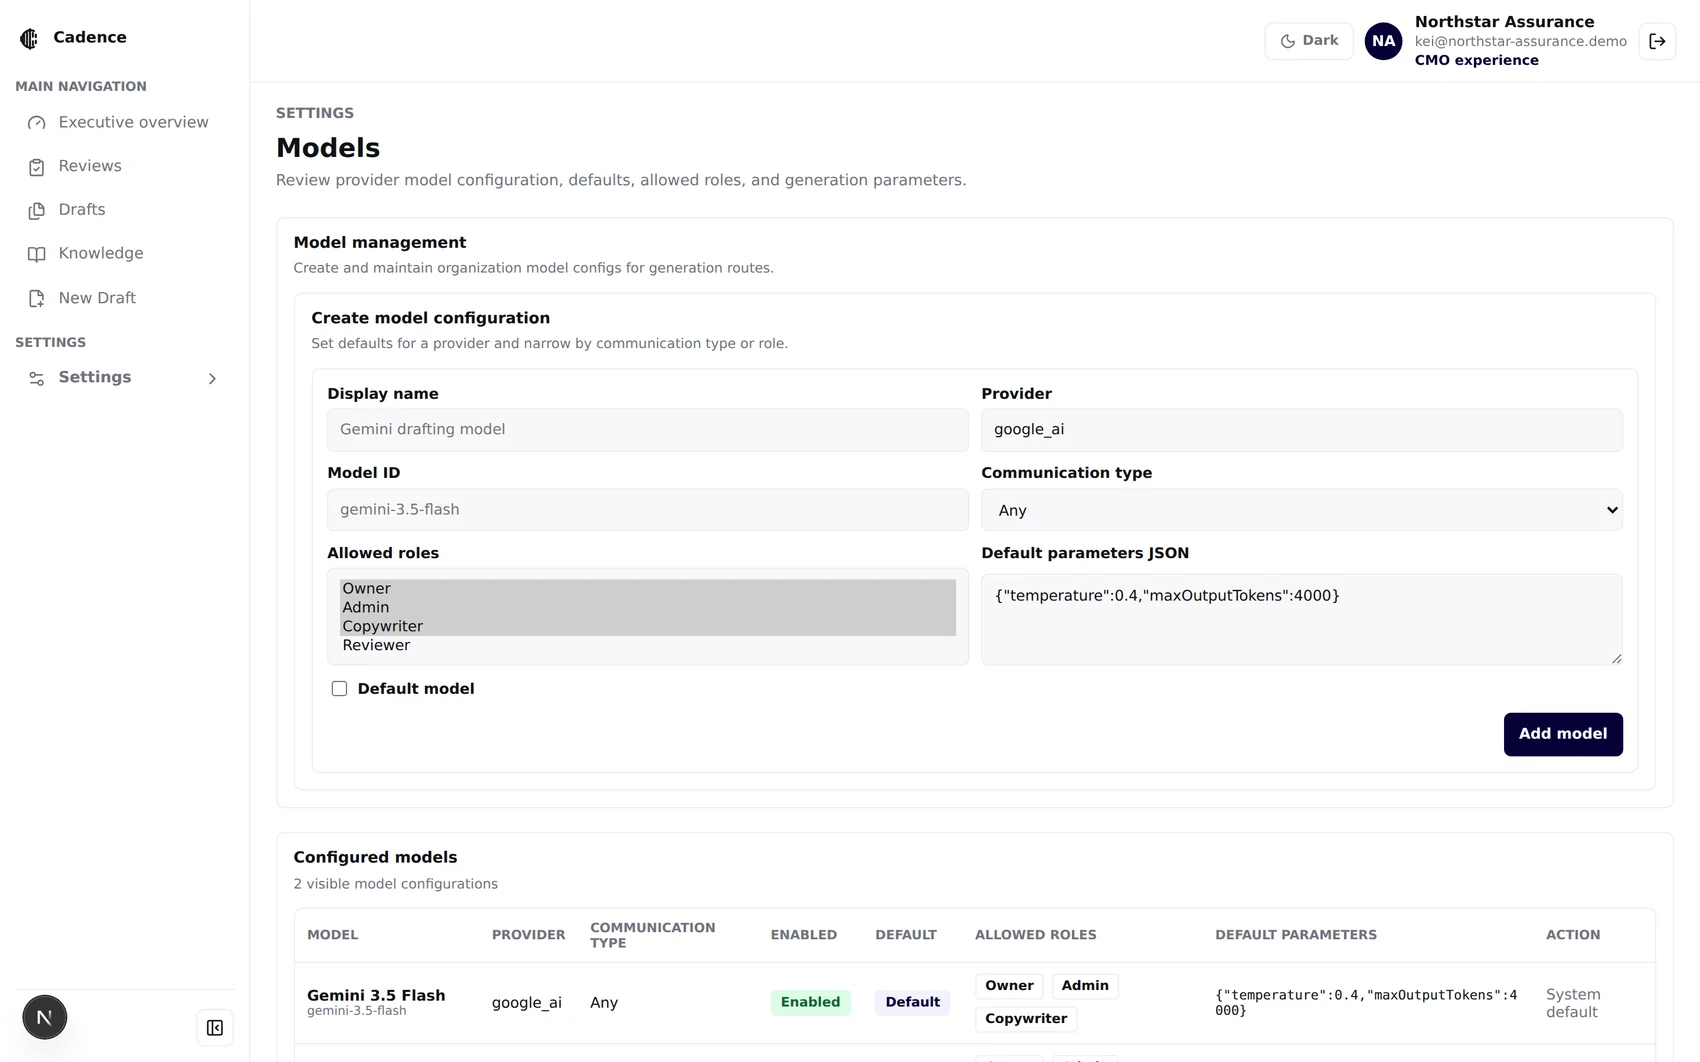Image resolution: width=1700 pixels, height=1062 pixels.
Task: Click the Cadence brand name
Action: click(90, 37)
